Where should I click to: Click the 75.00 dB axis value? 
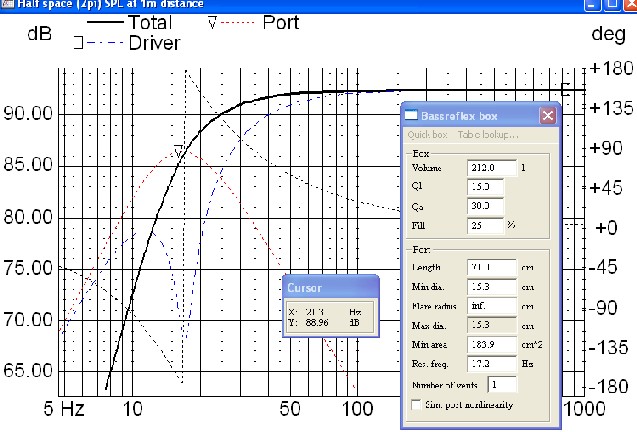click(28, 268)
